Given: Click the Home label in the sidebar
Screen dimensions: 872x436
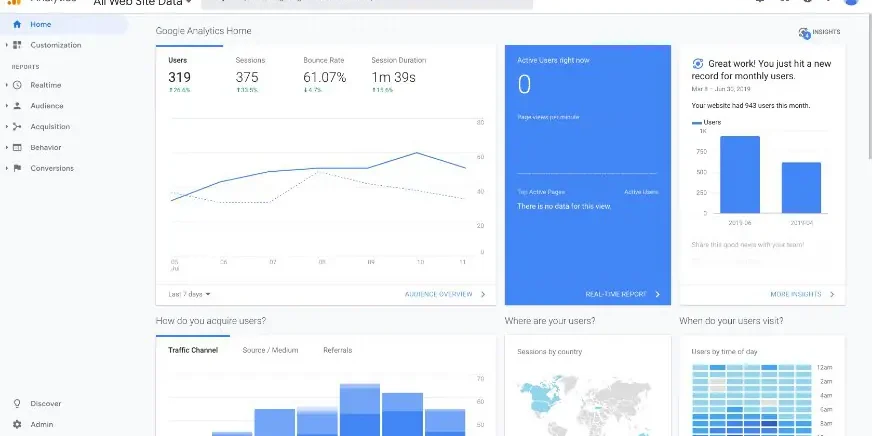Looking at the screenshot, I should (41, 24).
